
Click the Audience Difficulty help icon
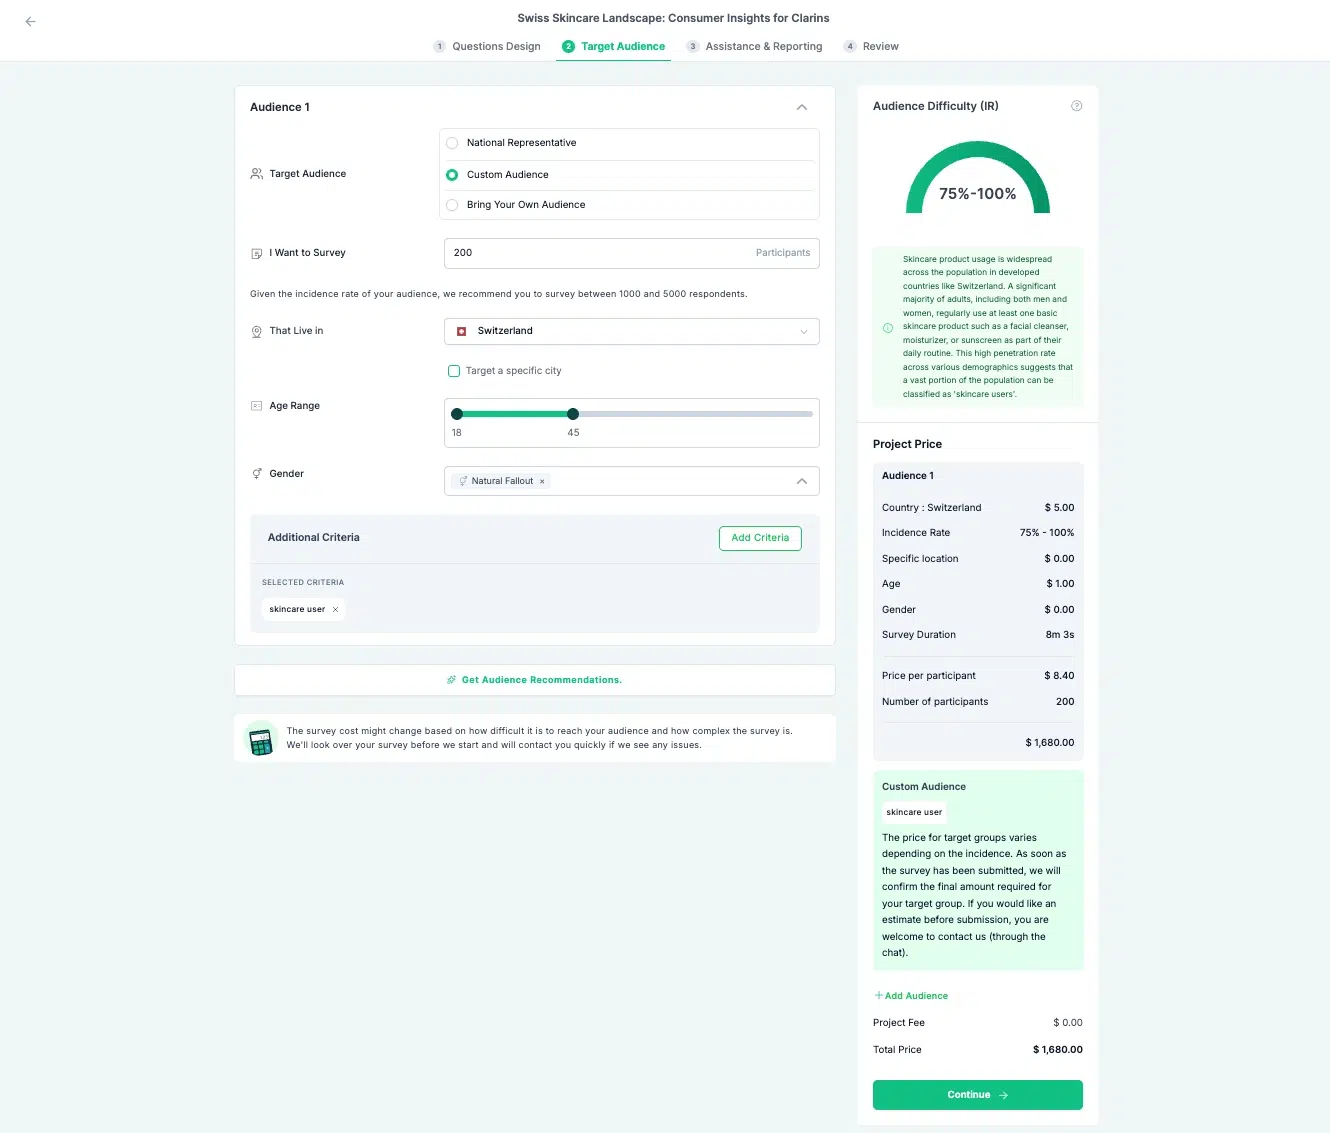coord(1077,106)
